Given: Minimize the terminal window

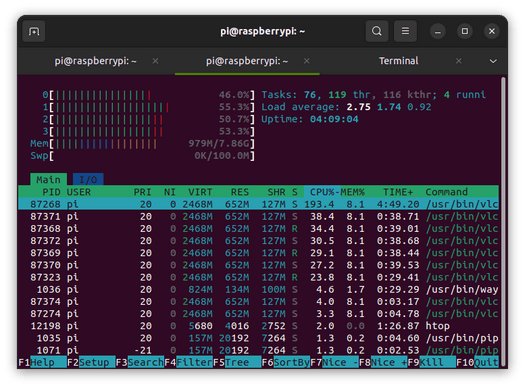Looking at the screenshot, I should click(437, 31).
